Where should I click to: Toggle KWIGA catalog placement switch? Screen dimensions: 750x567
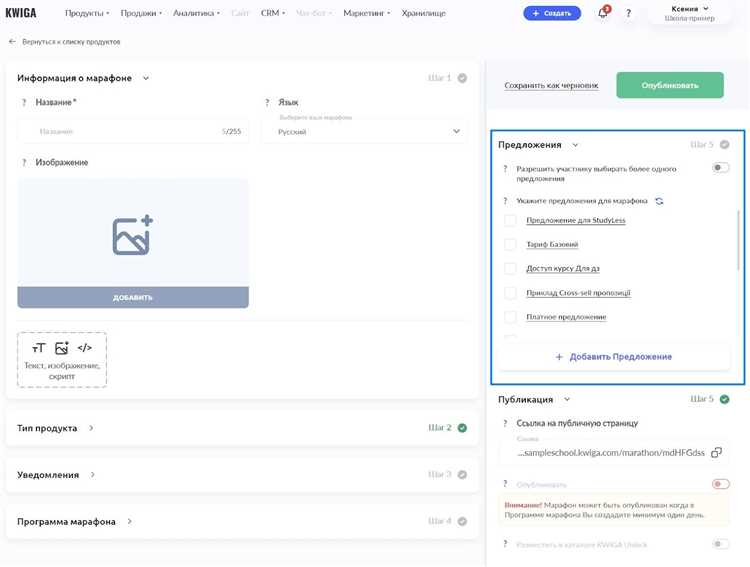720,544
